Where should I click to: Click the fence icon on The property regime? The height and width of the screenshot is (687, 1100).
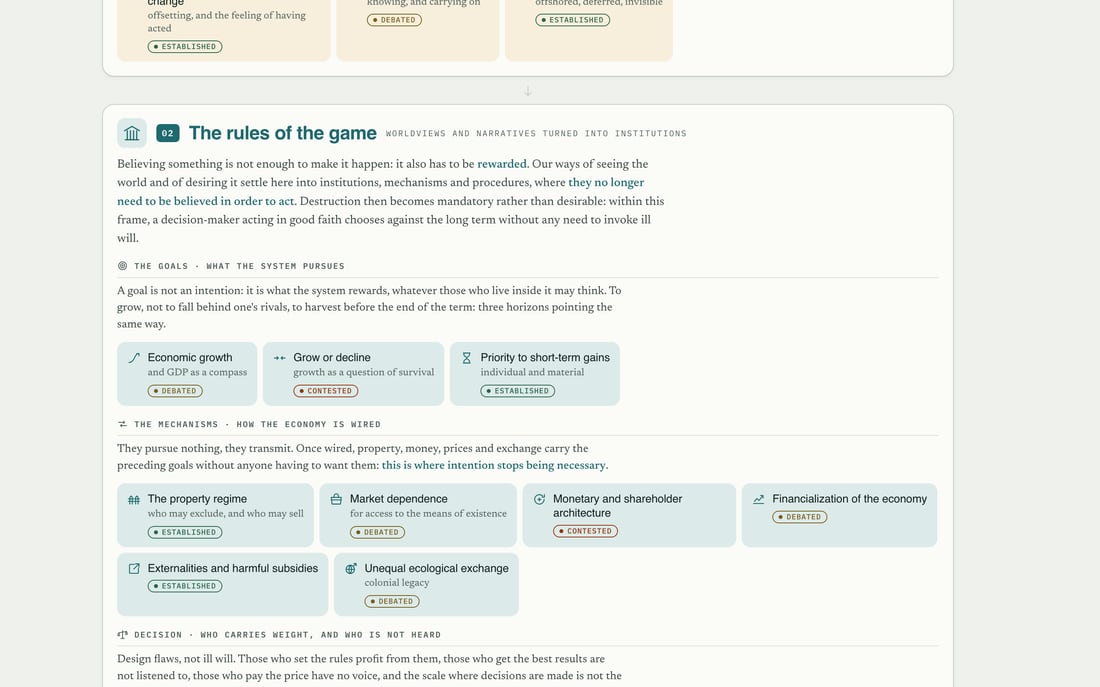[x=134, y=500]
